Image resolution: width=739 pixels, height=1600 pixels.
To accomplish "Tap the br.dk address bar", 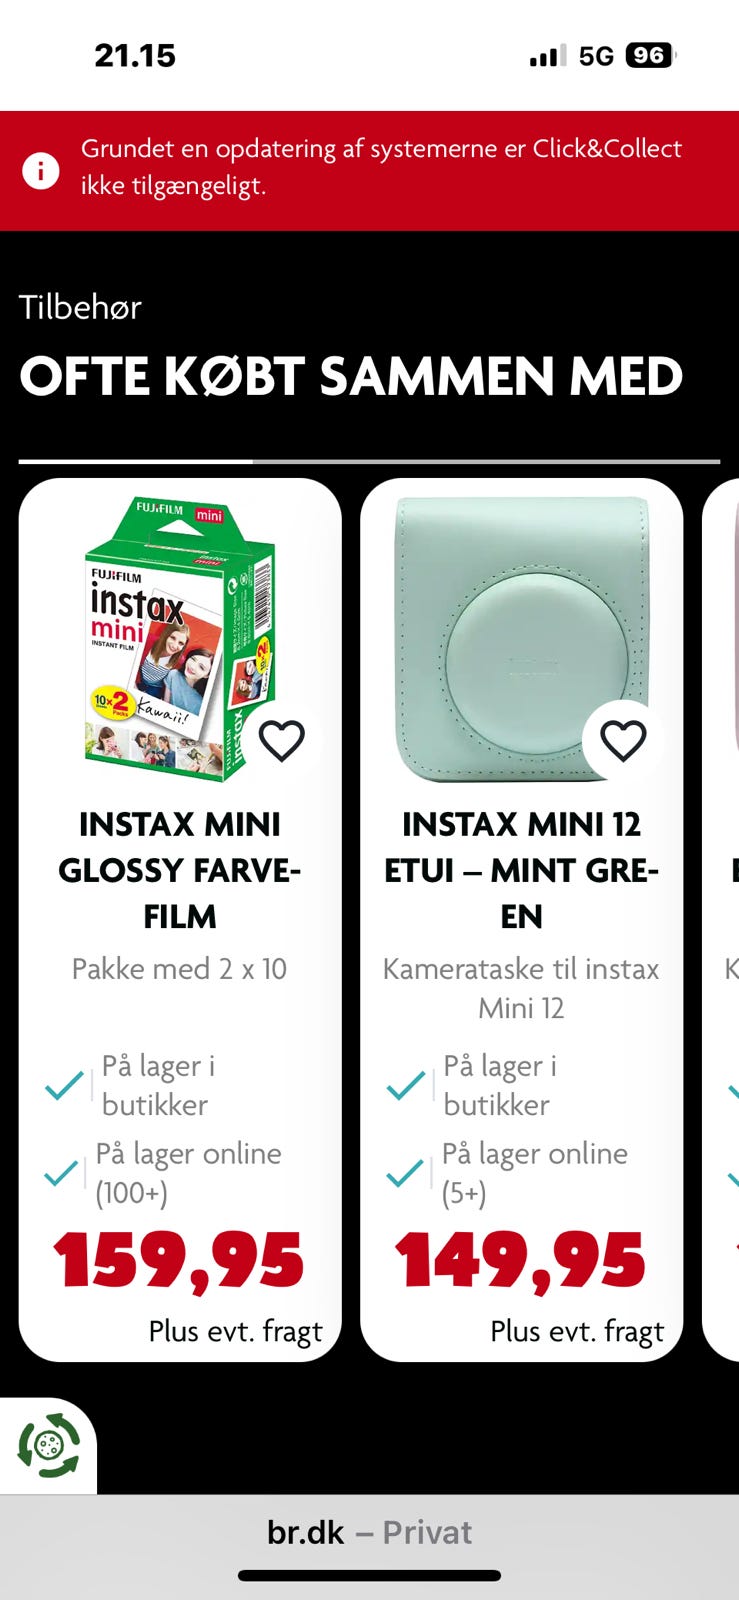I will [x=369, y=1532].
